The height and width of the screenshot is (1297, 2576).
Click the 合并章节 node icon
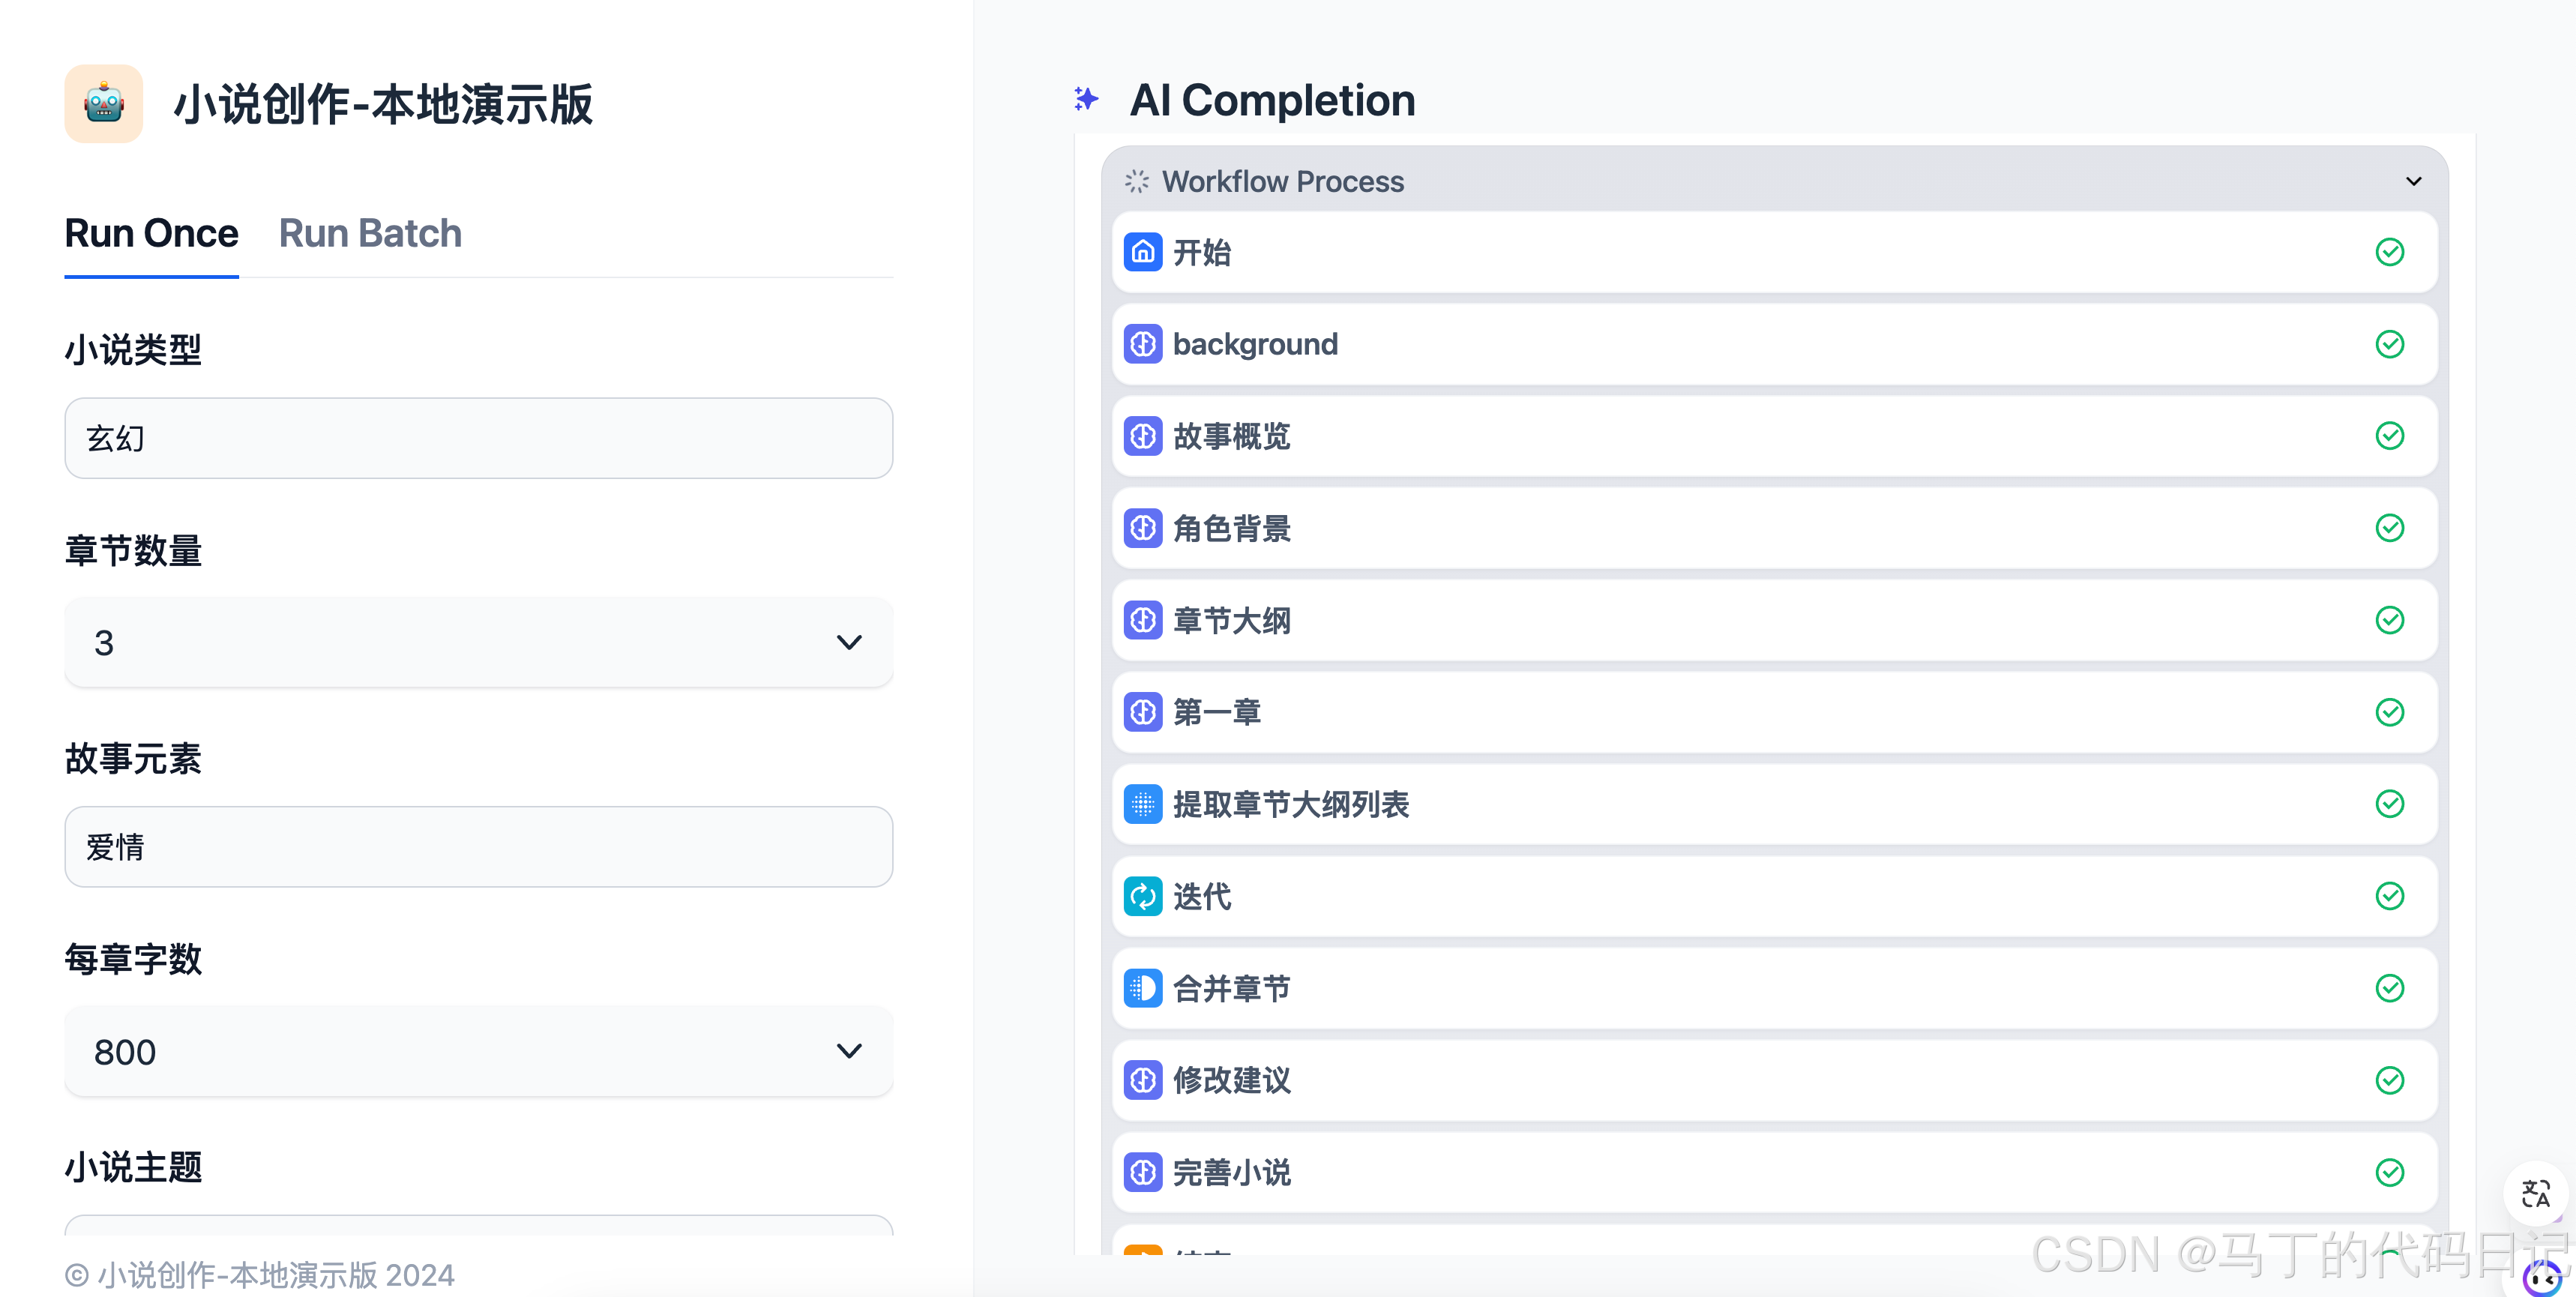(1142, 988)
